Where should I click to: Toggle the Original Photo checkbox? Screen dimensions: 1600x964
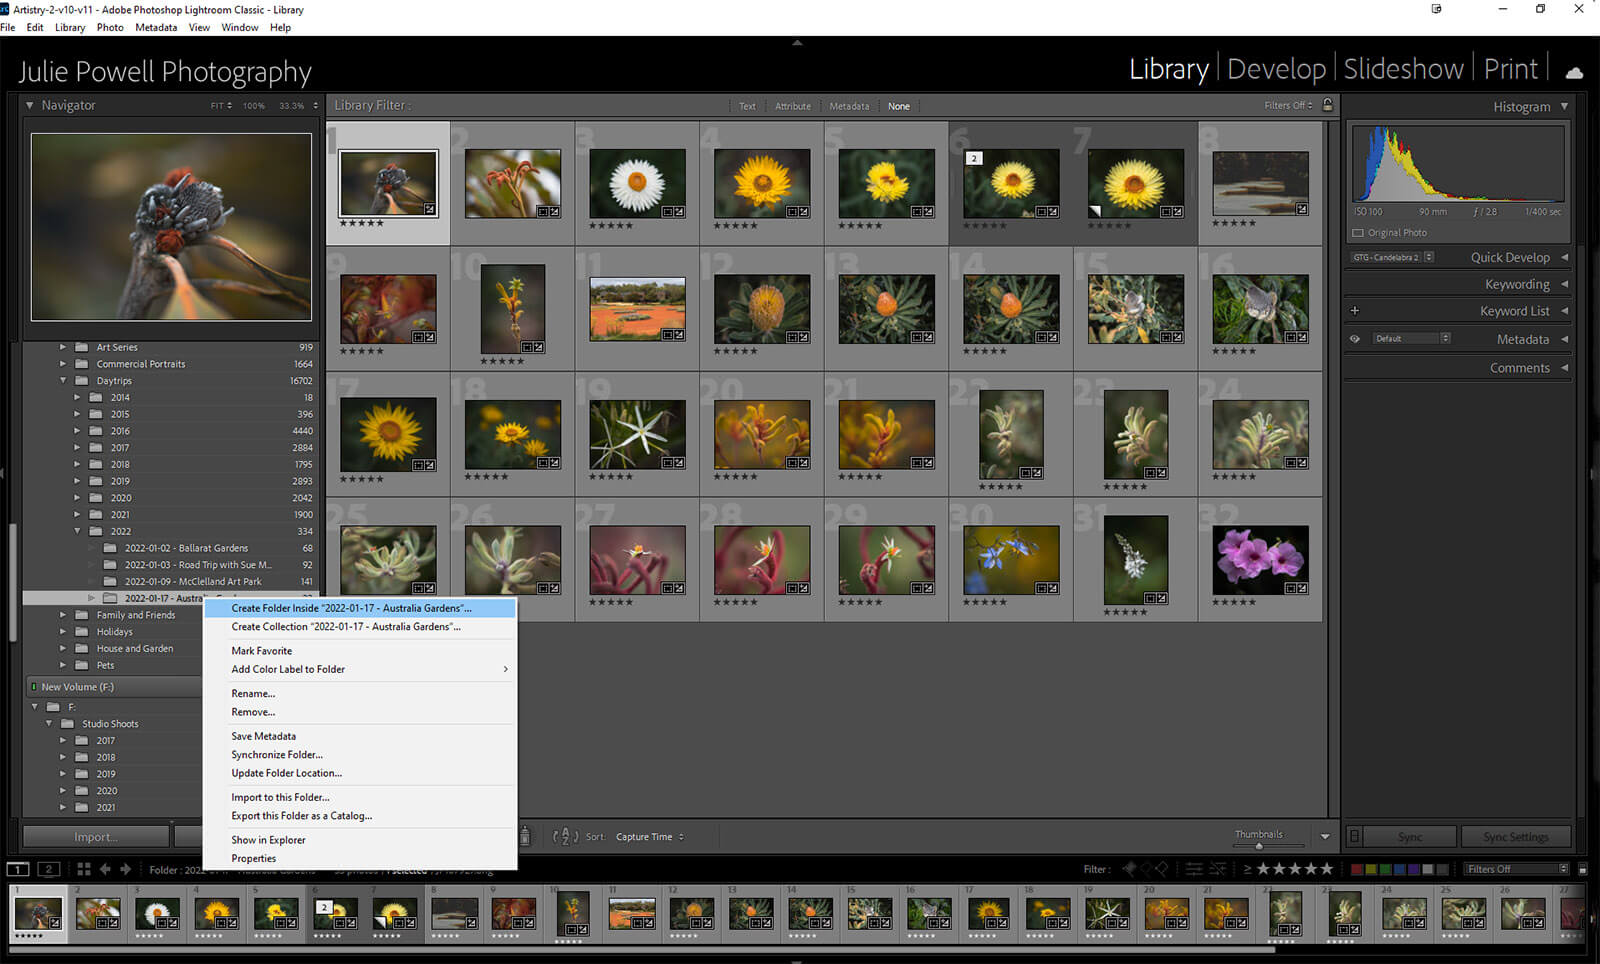[1358, 233]
